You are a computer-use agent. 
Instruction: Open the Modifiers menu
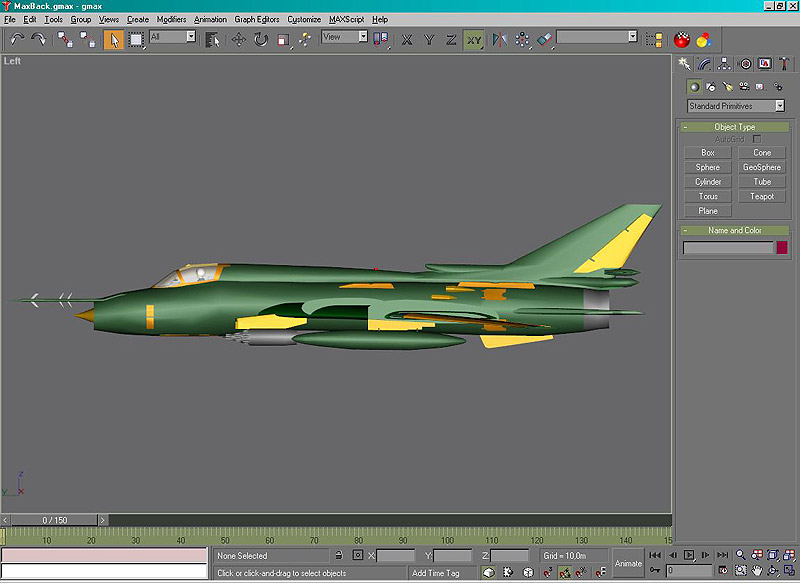[x=171, y=19]
